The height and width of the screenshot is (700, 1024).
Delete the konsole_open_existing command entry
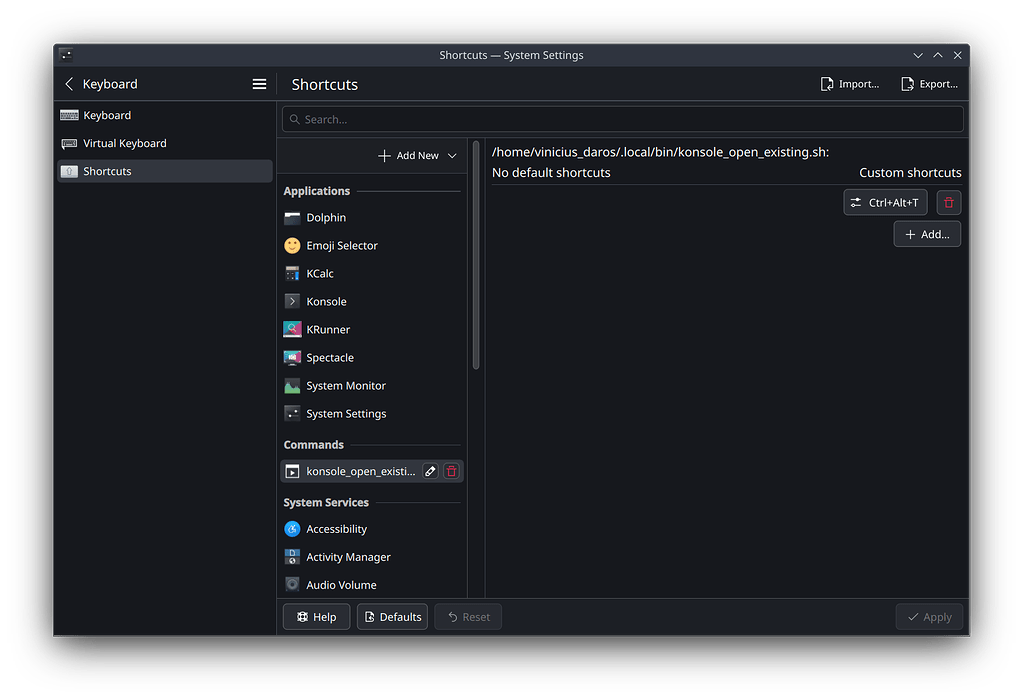[x=451, y=471]
